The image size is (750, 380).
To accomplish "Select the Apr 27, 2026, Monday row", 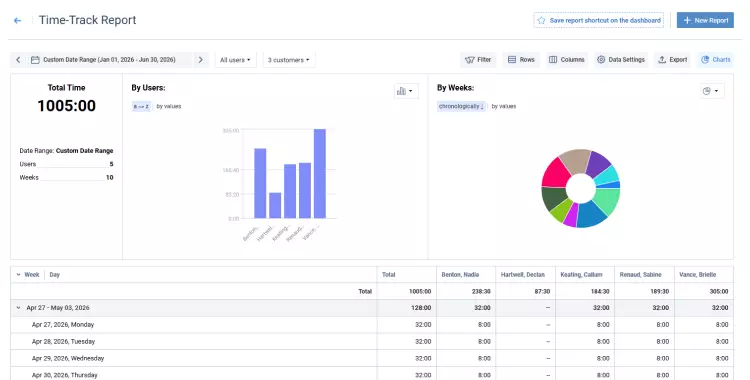I will [x=372, y=324].
